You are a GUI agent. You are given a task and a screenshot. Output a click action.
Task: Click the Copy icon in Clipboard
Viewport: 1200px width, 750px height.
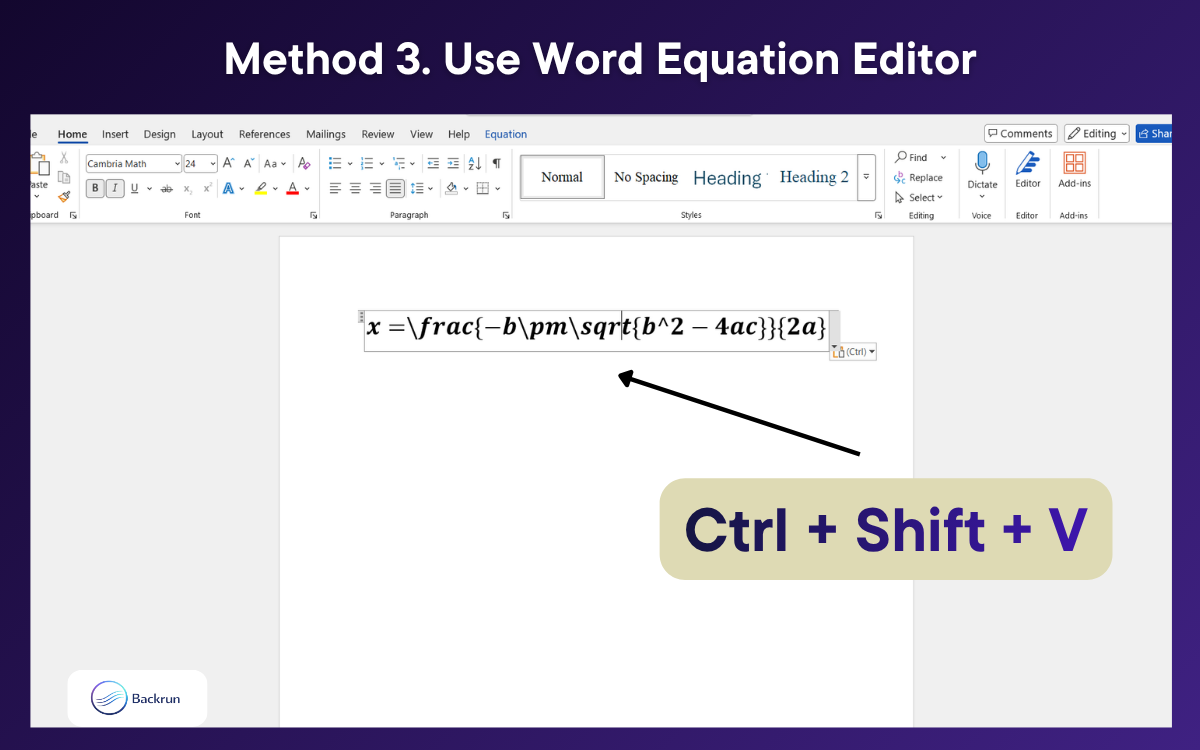64,177
